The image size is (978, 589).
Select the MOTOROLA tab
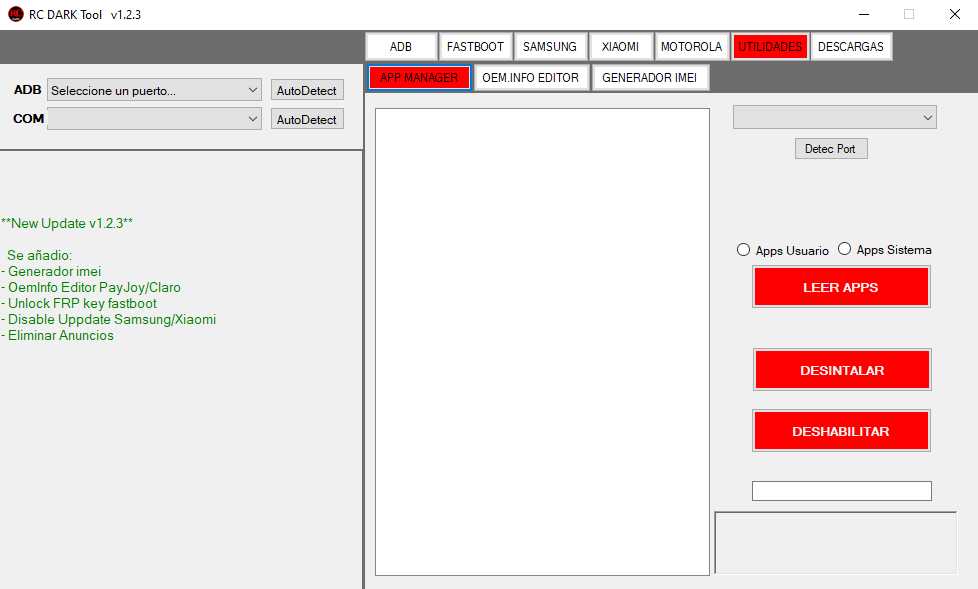tap(691, 47)
